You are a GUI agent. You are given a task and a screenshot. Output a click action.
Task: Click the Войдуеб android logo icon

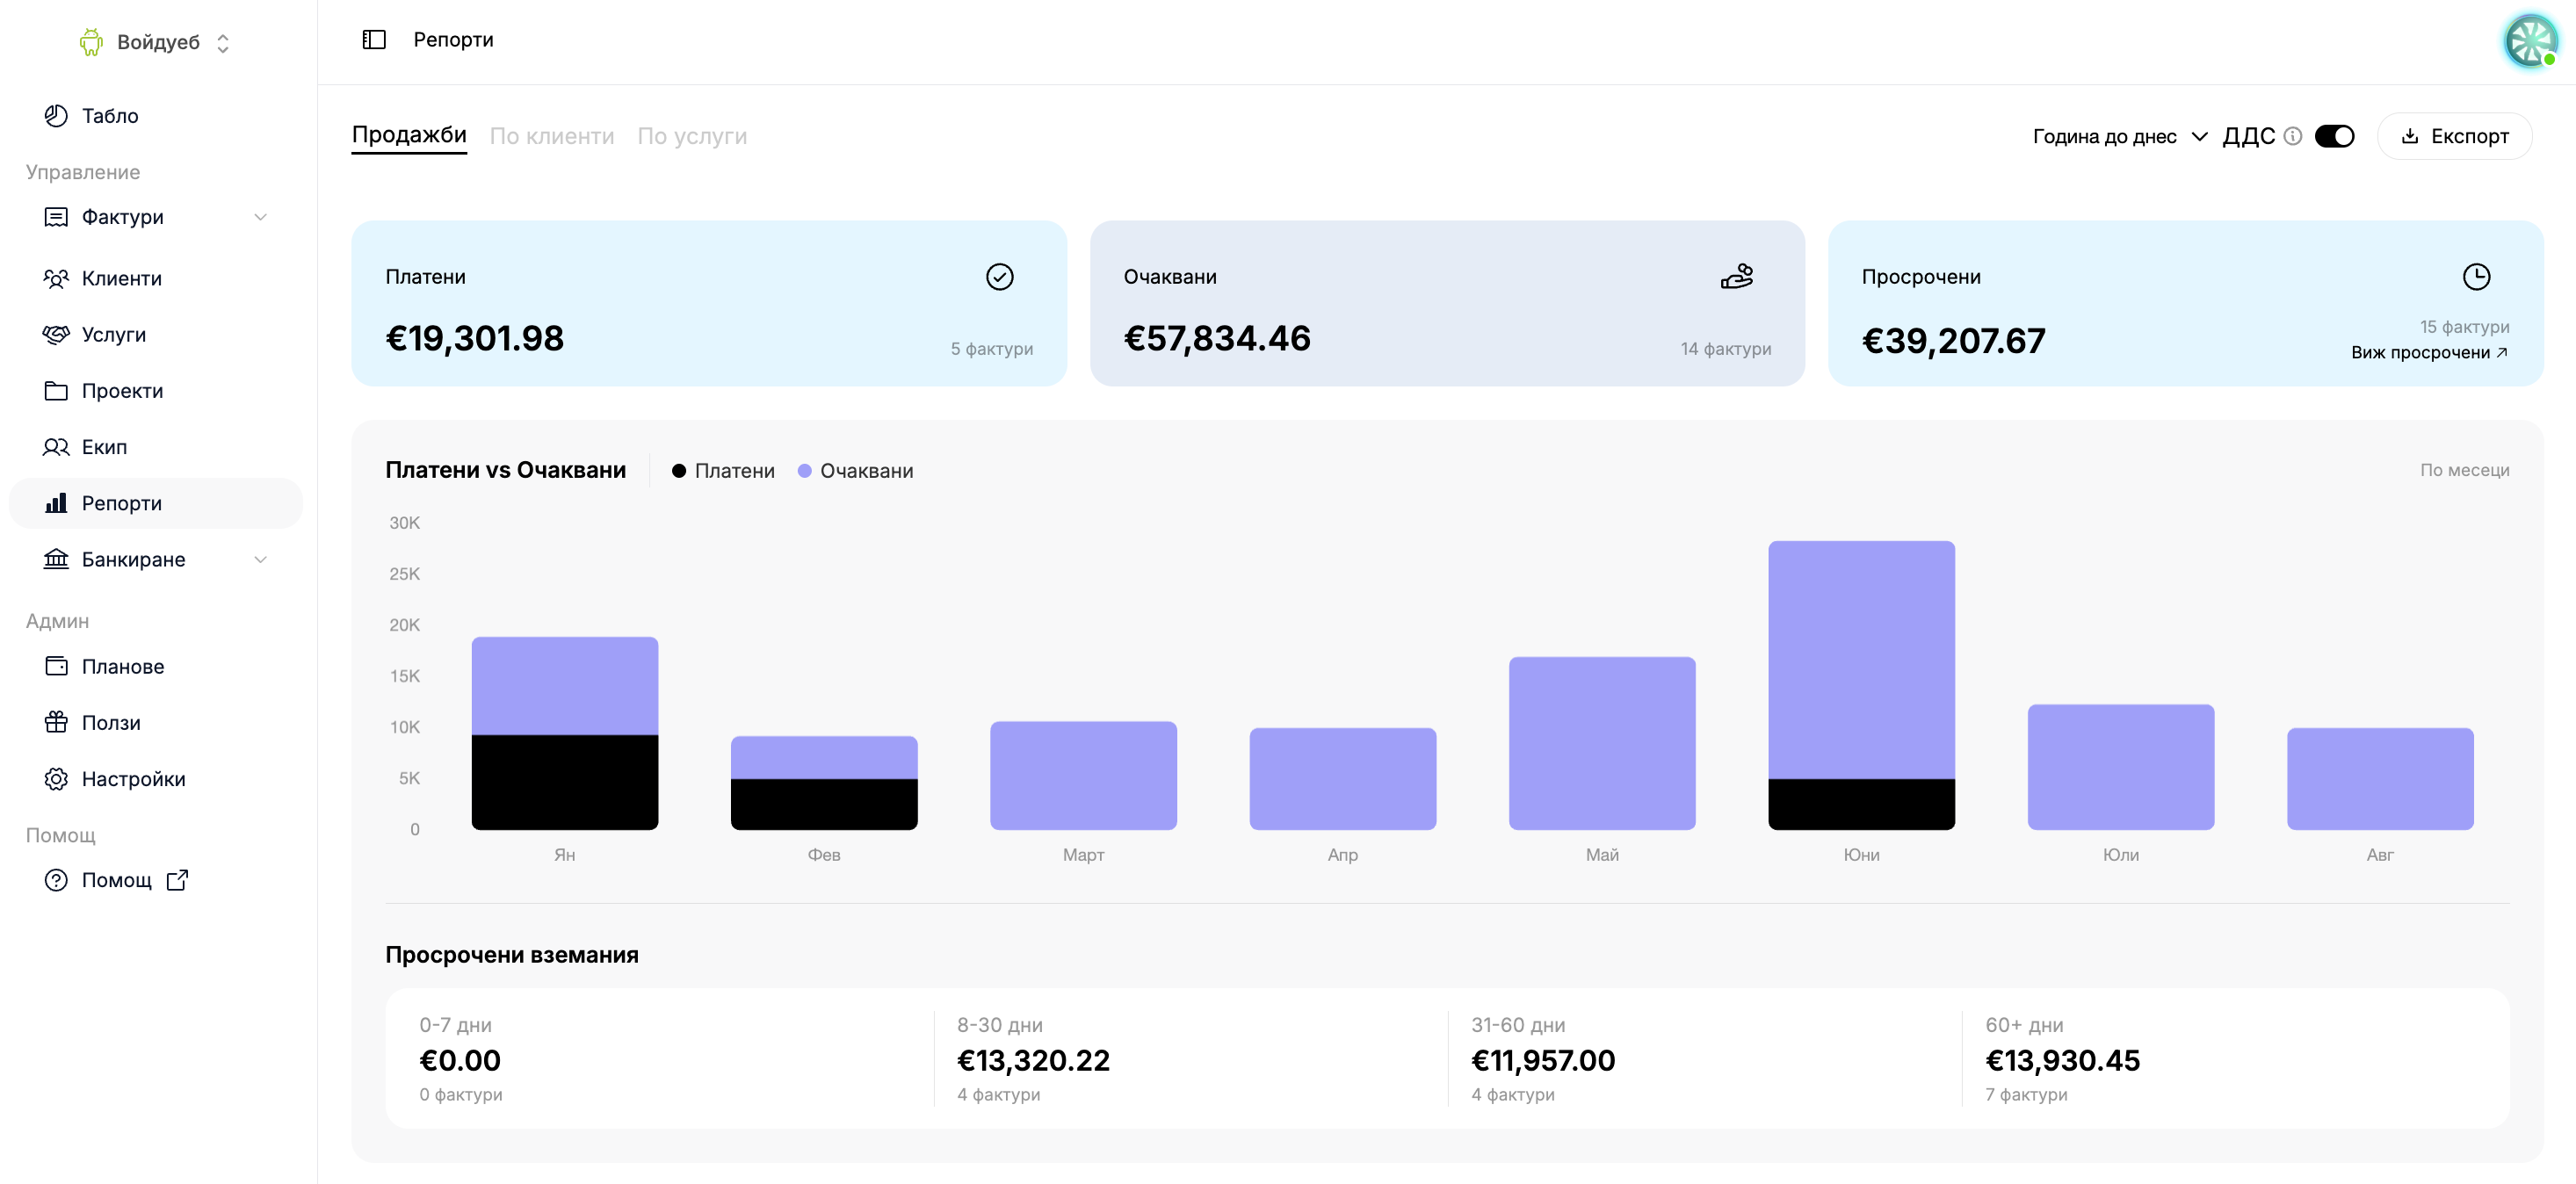click(91, 42)
